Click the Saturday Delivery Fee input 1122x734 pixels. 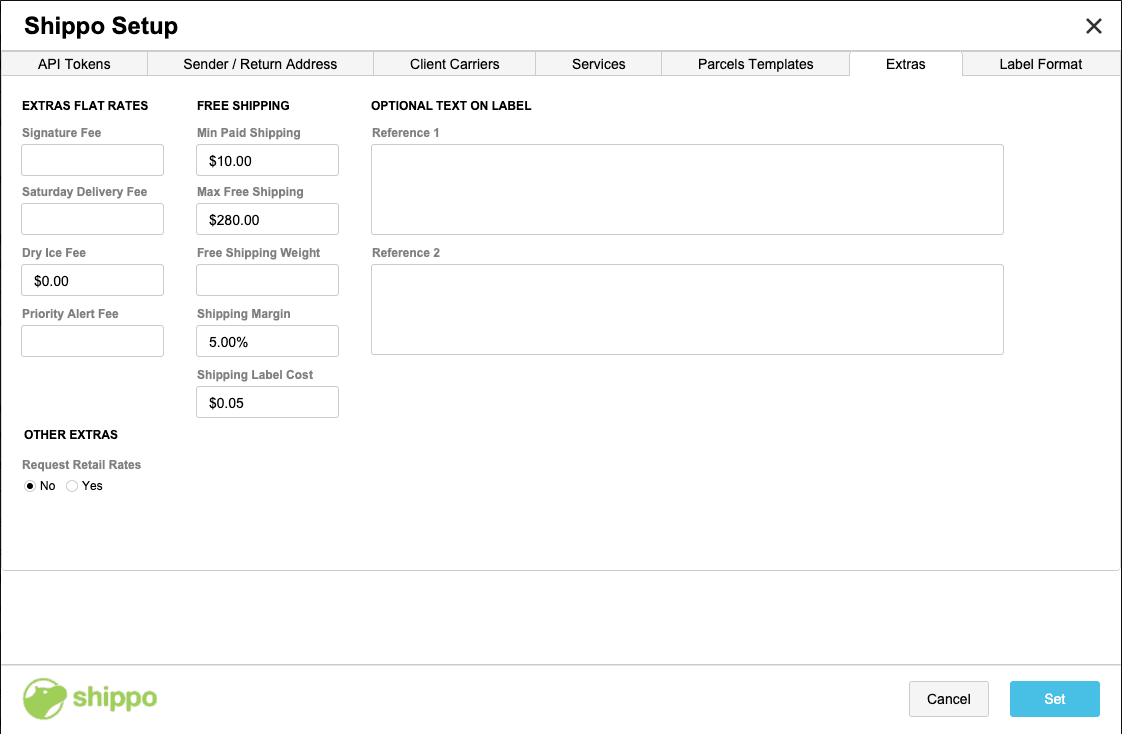pyautogui.click(x=92, y=219)
